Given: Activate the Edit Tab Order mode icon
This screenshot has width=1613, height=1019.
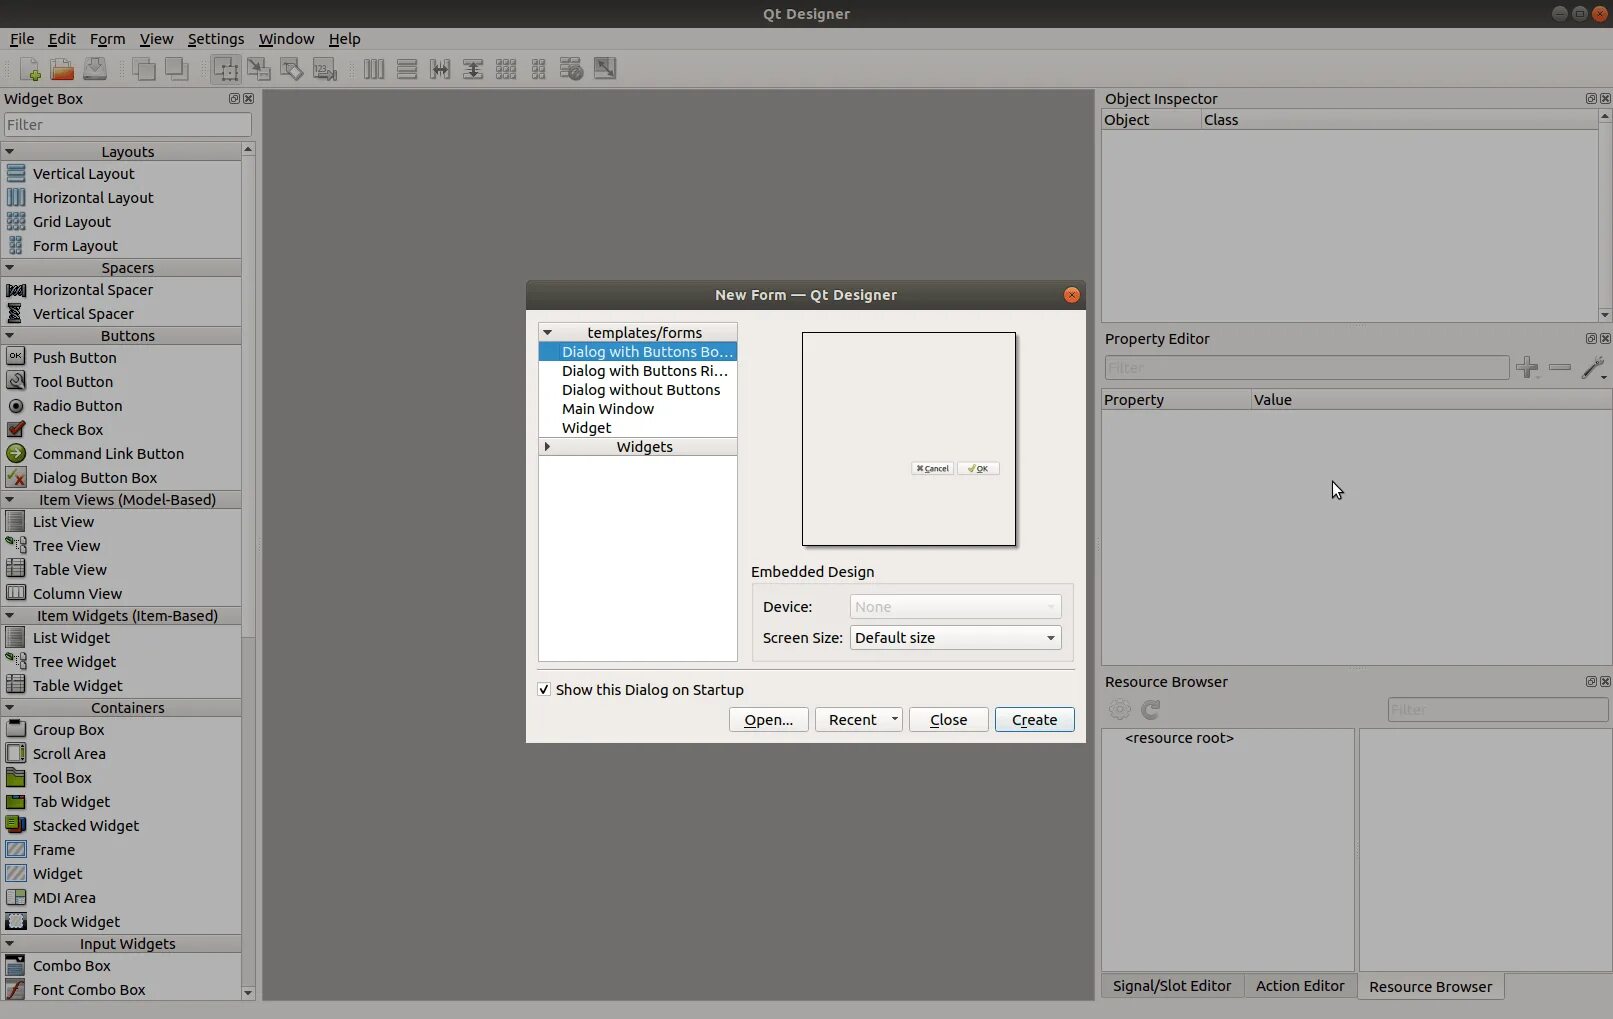Looking at the screenshot, I should click(x=325, y=69).
